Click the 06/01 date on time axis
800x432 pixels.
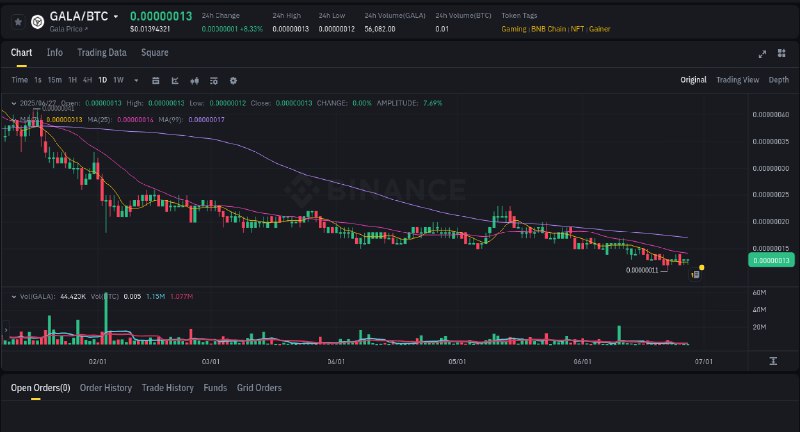tap(582, 361)
